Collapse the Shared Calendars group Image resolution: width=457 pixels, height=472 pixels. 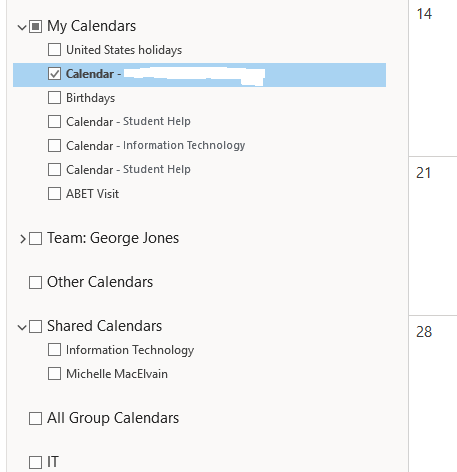22,327
